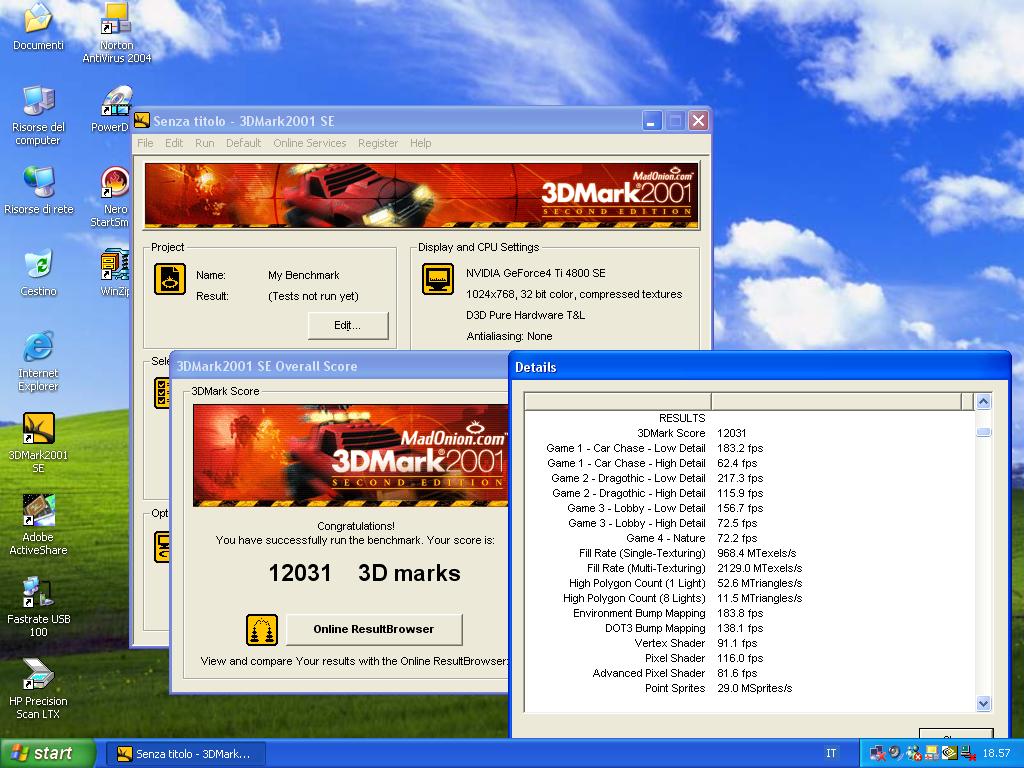Select the Advanced Pixel Shader row
Viewport: 1024px width, 768px height.
749,673
